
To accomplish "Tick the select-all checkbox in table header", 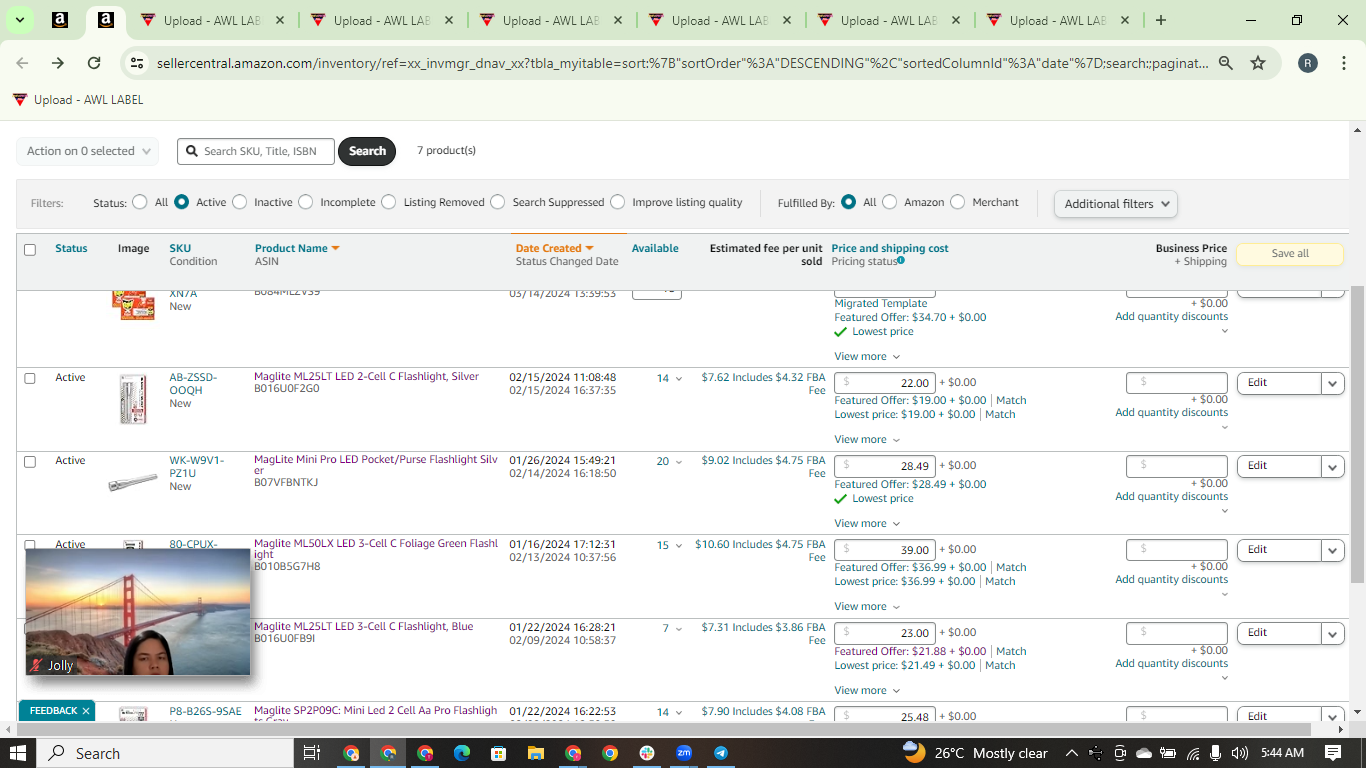I will coord(30,250).
